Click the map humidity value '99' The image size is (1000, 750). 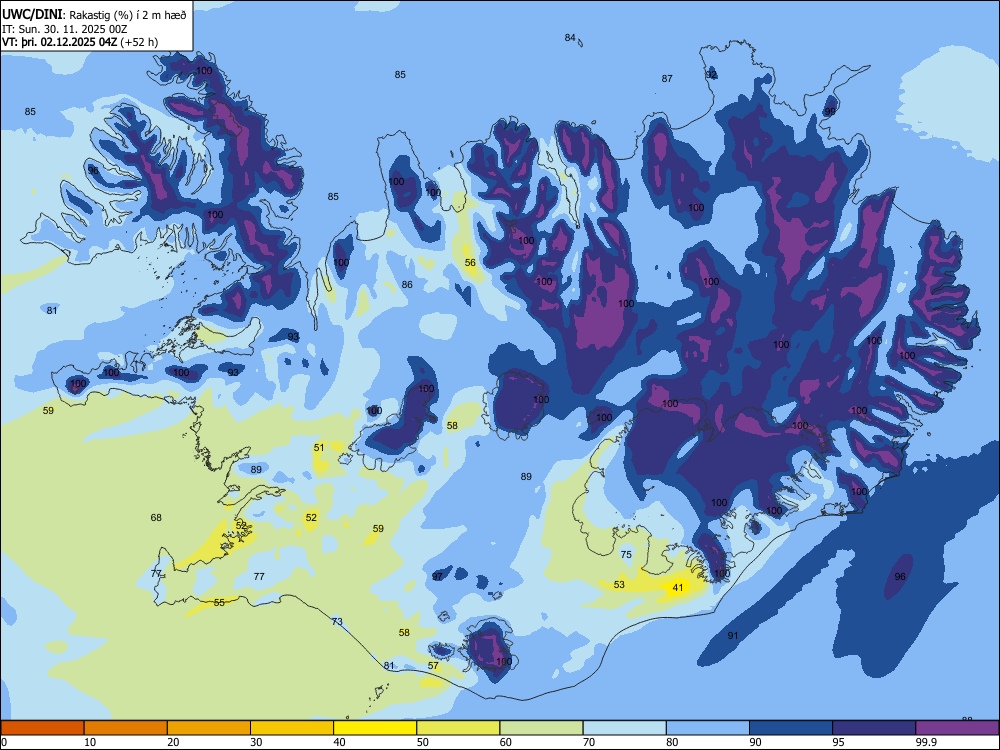830,111
